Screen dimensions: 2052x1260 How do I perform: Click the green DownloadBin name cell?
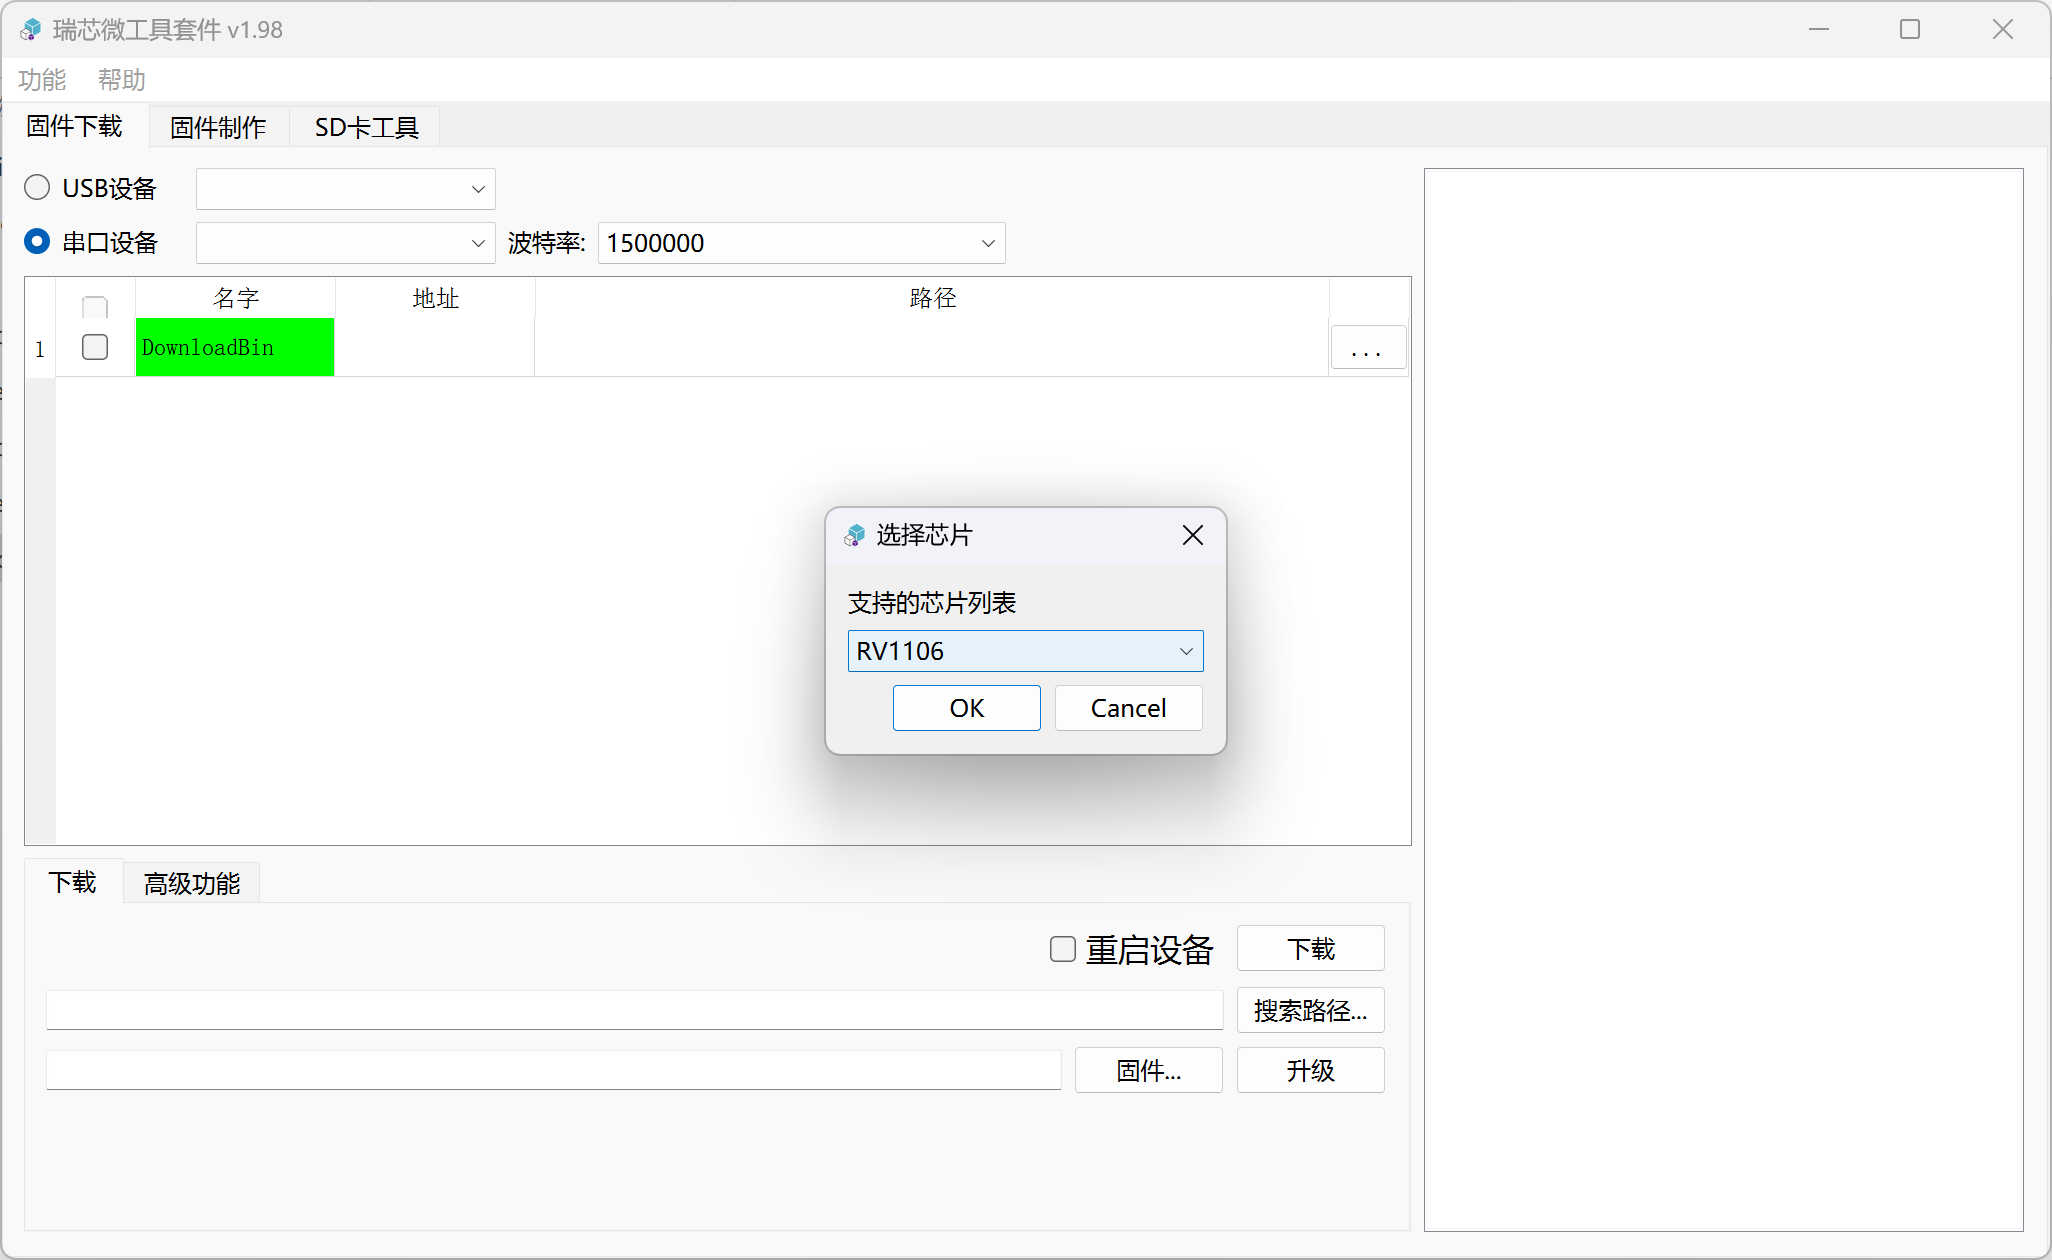click(x=234, y=347)
